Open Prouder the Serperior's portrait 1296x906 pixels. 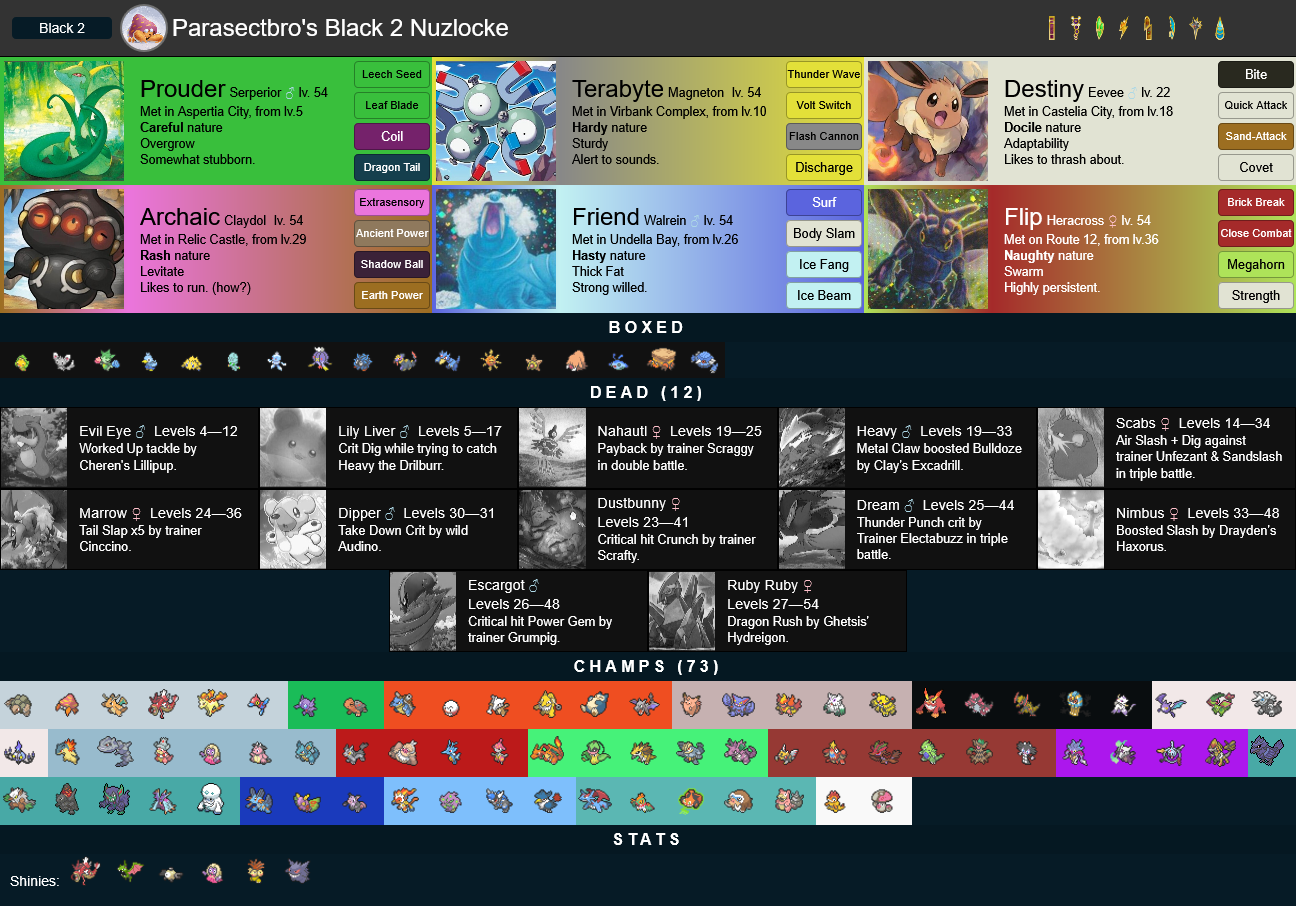(64, 121)
